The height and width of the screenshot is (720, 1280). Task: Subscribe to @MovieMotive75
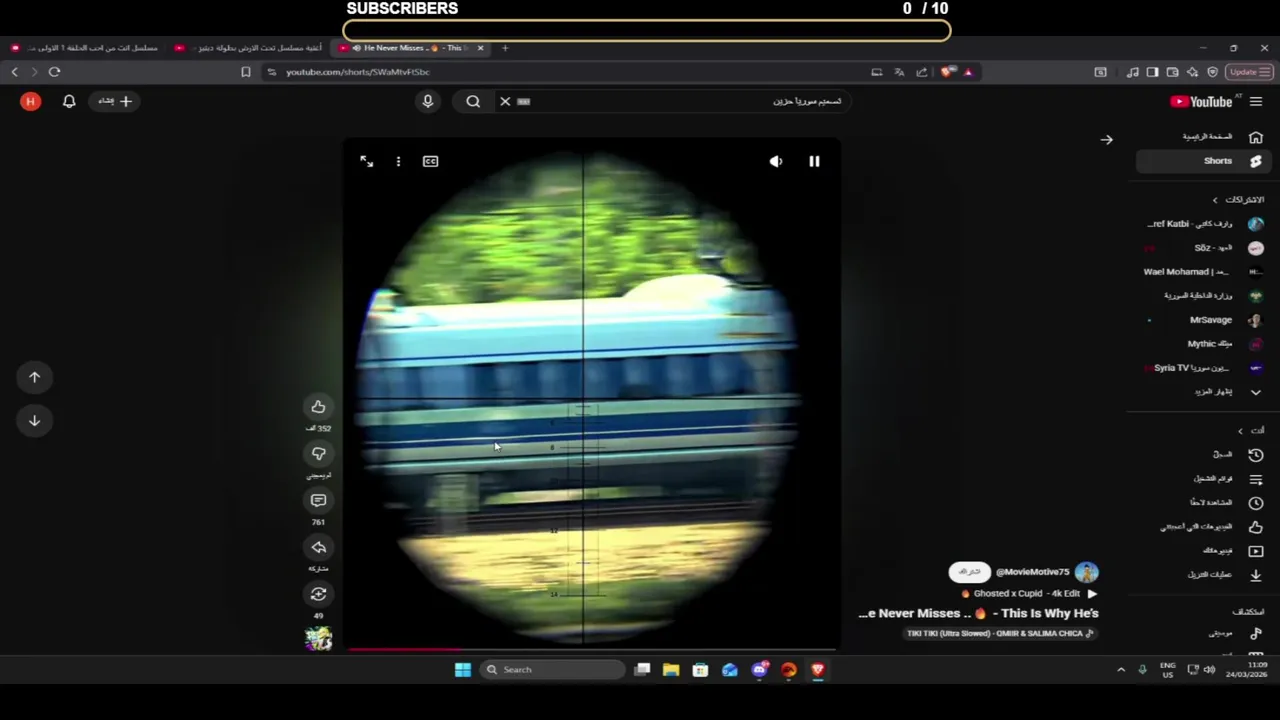pyautogui.click(x=969, y=572)
